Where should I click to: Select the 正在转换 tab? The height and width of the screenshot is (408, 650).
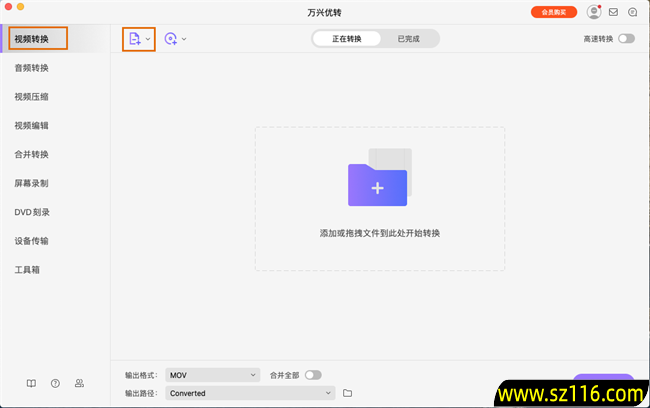click(x=347, y=39)
